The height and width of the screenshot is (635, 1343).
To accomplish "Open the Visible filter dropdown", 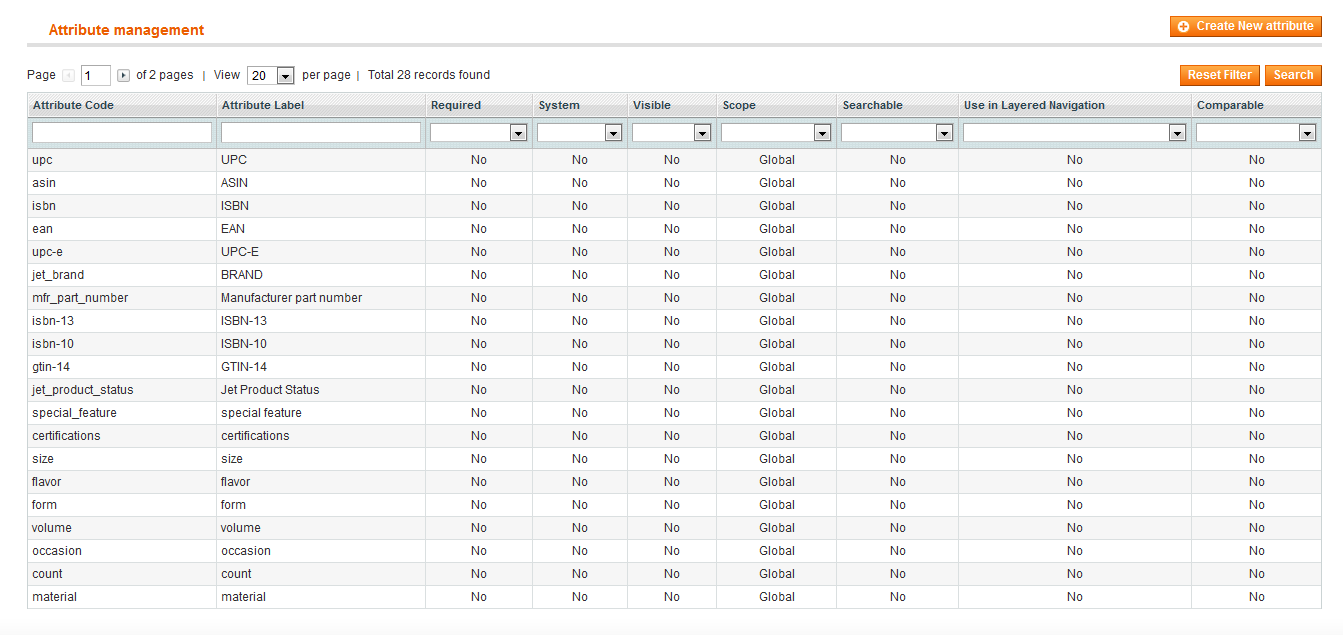I will coord(671,132).
